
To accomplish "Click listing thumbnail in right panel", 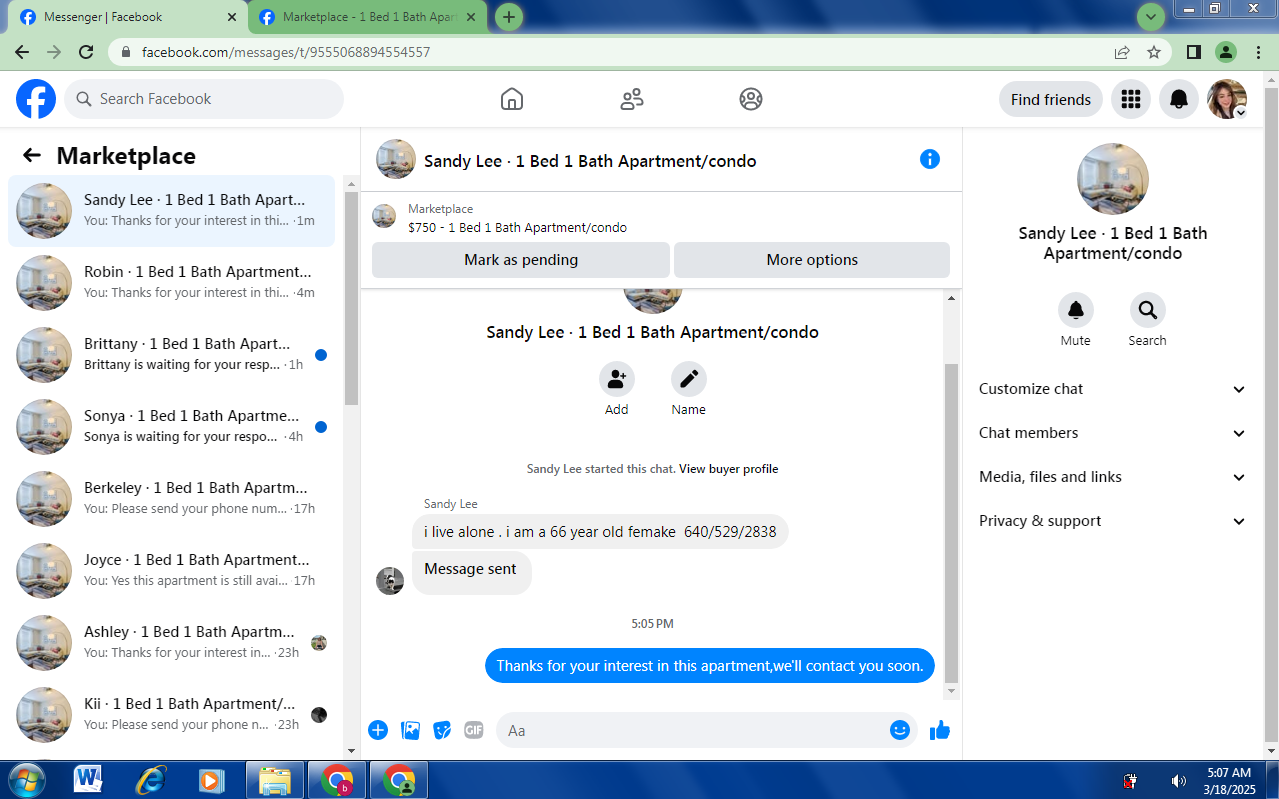I will tap(1113, 179).
